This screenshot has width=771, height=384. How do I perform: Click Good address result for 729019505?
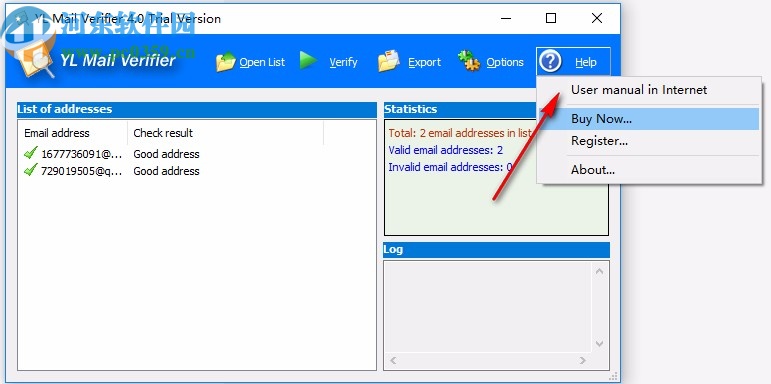coord(166,171)
